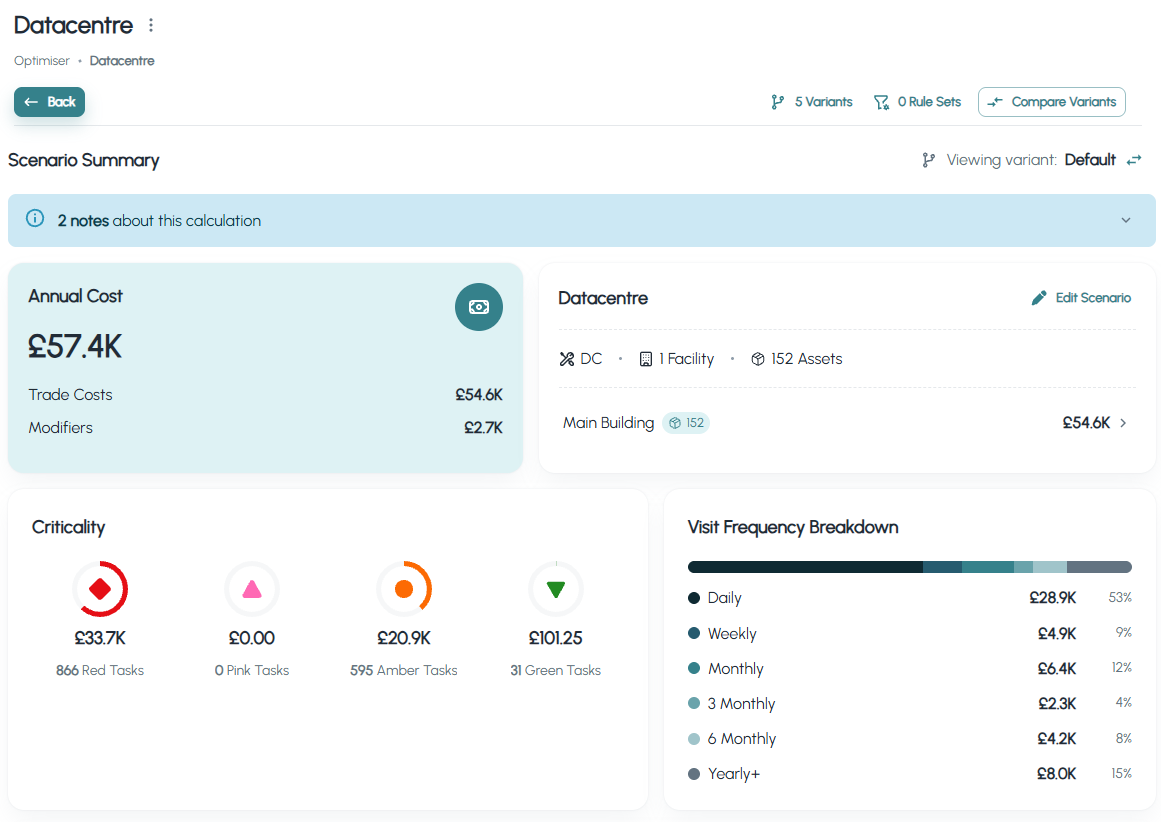Click the 152 assets badge on Main Building
The width and height of the screenshot is (1161, 822).
pyautogui.click(x=686, y=423)
